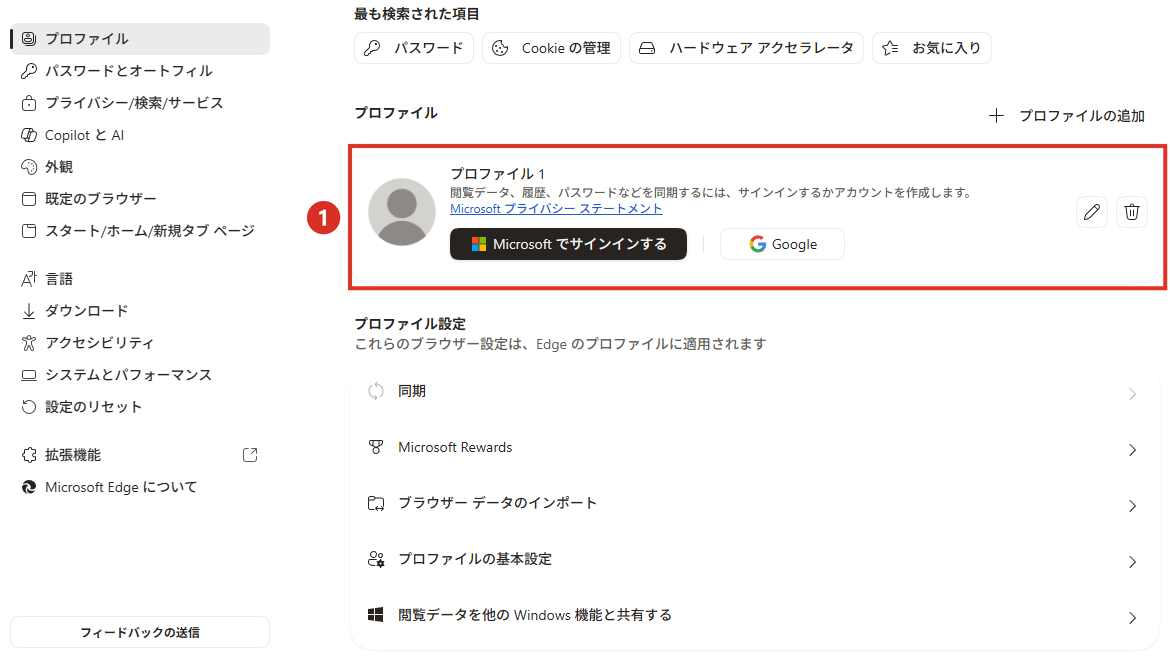Click the plus icon beside プロファイルの追加
The width and height of the screenshot is (1170, 665).
click(x=996, y=116)
